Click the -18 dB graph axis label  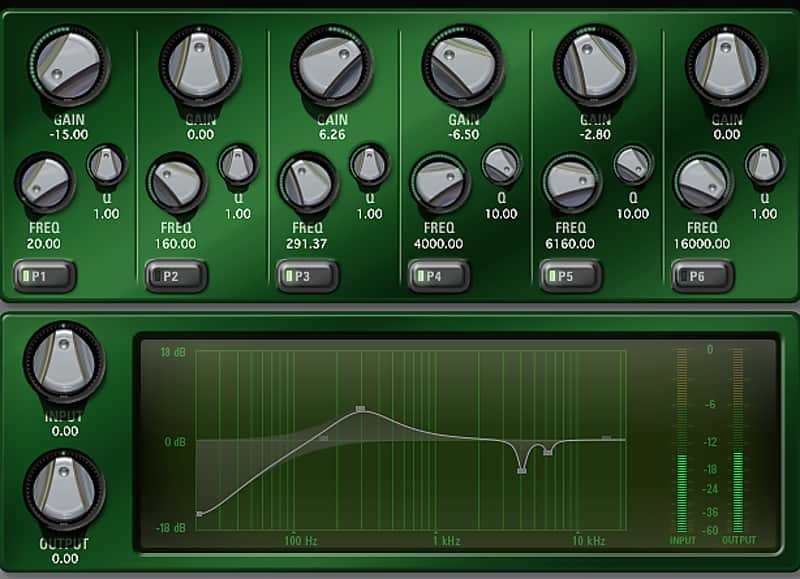pos(170,528)
